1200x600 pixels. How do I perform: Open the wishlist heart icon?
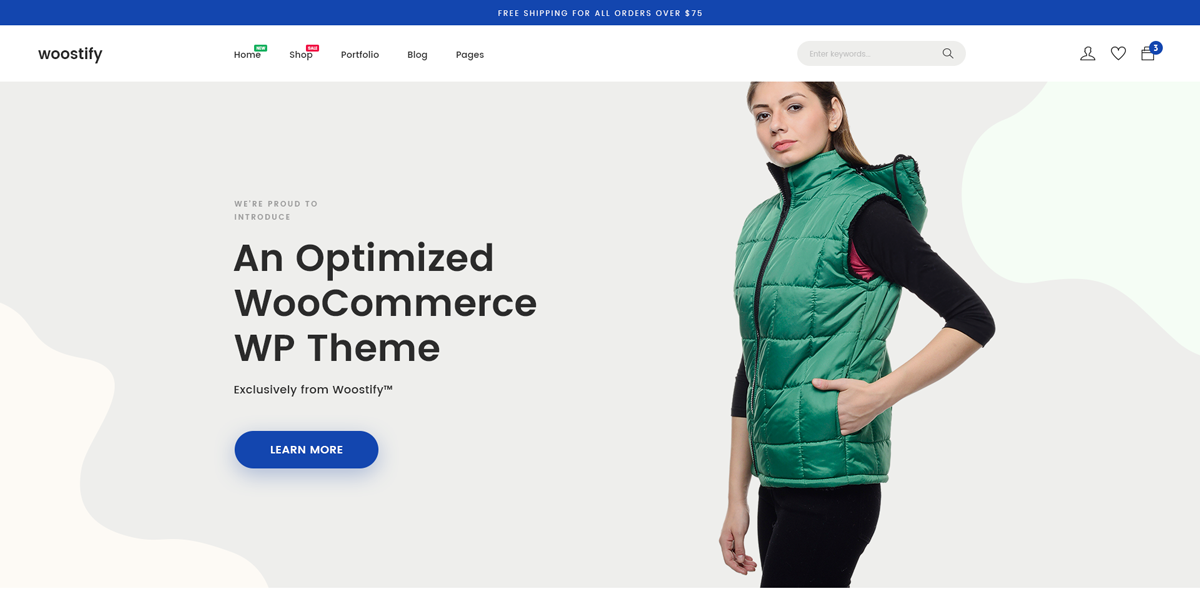pos(1118,54)
